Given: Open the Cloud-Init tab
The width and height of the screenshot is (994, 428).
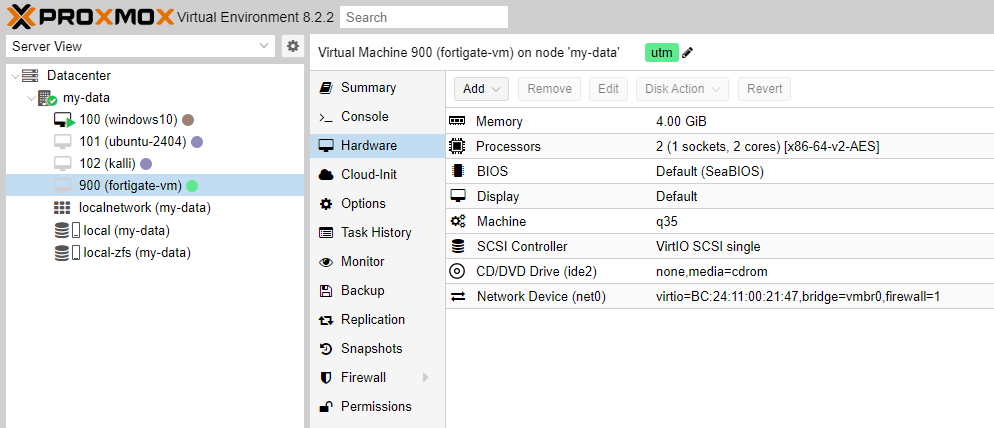Looking at the screenshot, I should [377, 174].
